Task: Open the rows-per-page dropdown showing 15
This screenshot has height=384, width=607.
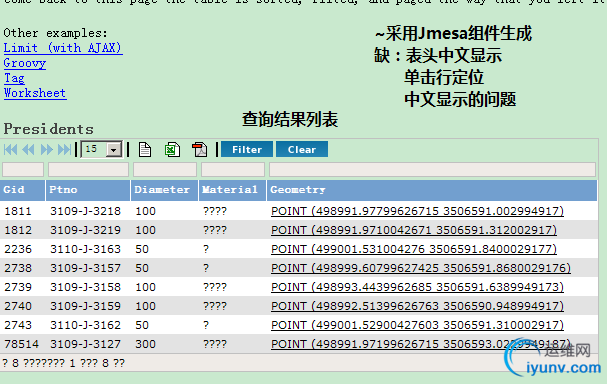Action: point(102,149)
